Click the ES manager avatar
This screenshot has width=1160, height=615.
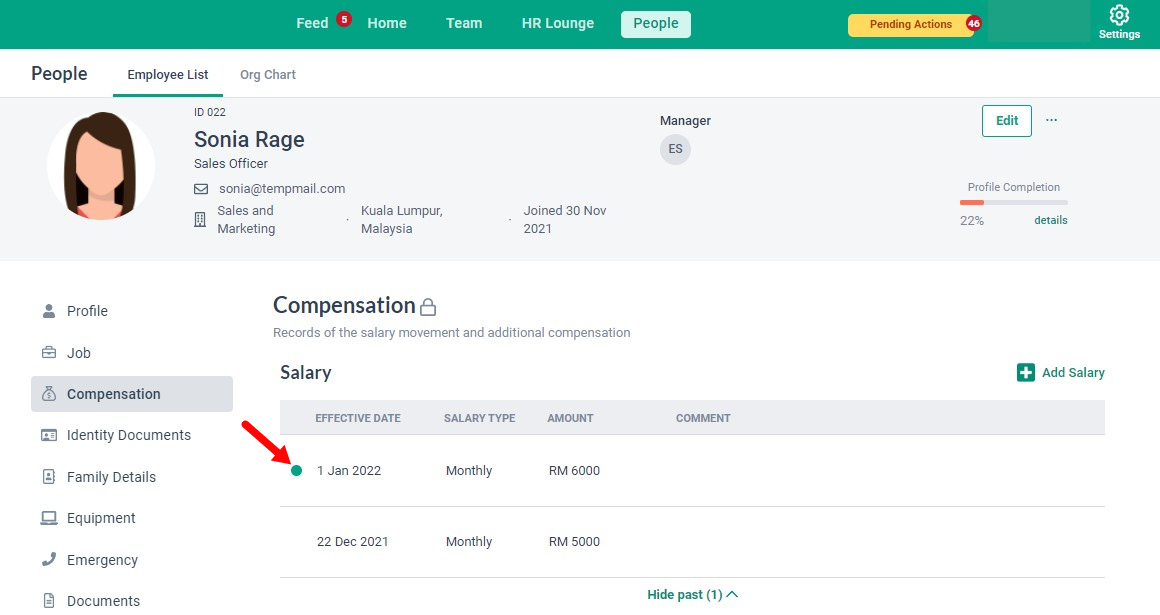[x=675, y=149]
